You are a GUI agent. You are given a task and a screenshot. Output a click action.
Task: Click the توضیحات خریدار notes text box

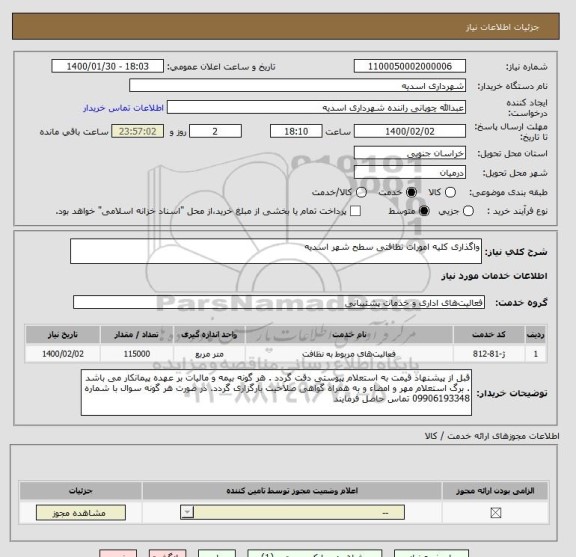click(x=276, y=393)
